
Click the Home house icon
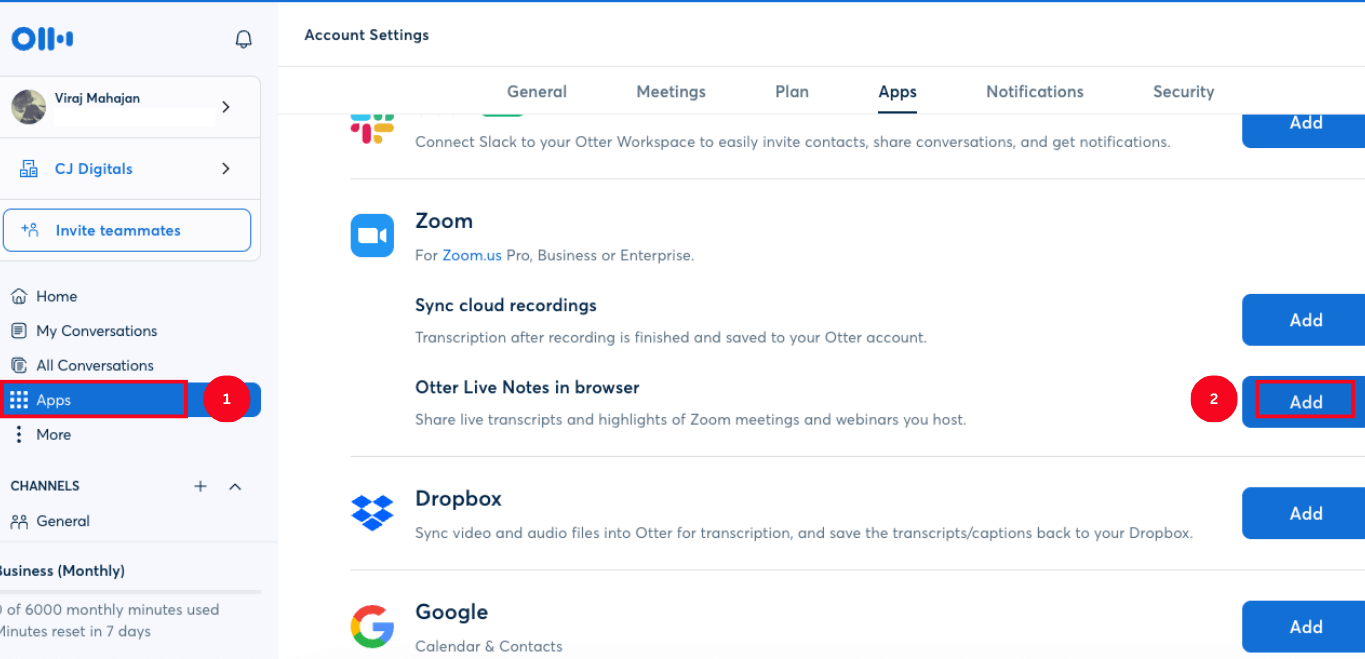[x=18, y=296]
